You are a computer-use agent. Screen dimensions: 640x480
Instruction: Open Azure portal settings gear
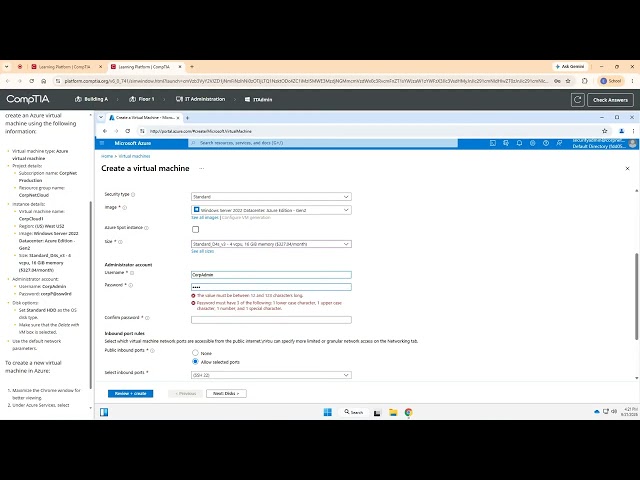tap(533, 143)
